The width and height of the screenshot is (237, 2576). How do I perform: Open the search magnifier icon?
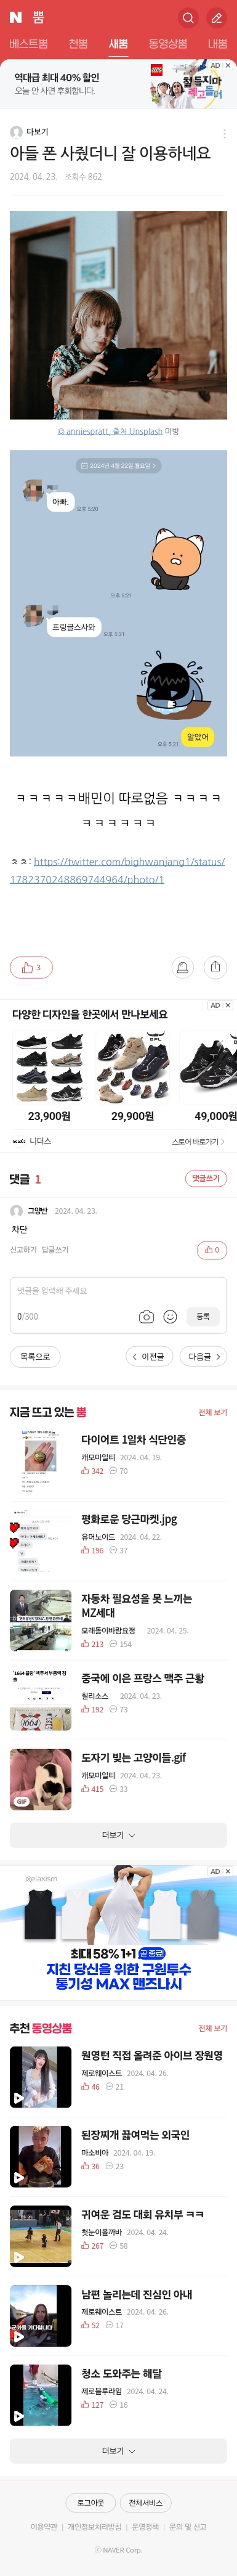187,17
